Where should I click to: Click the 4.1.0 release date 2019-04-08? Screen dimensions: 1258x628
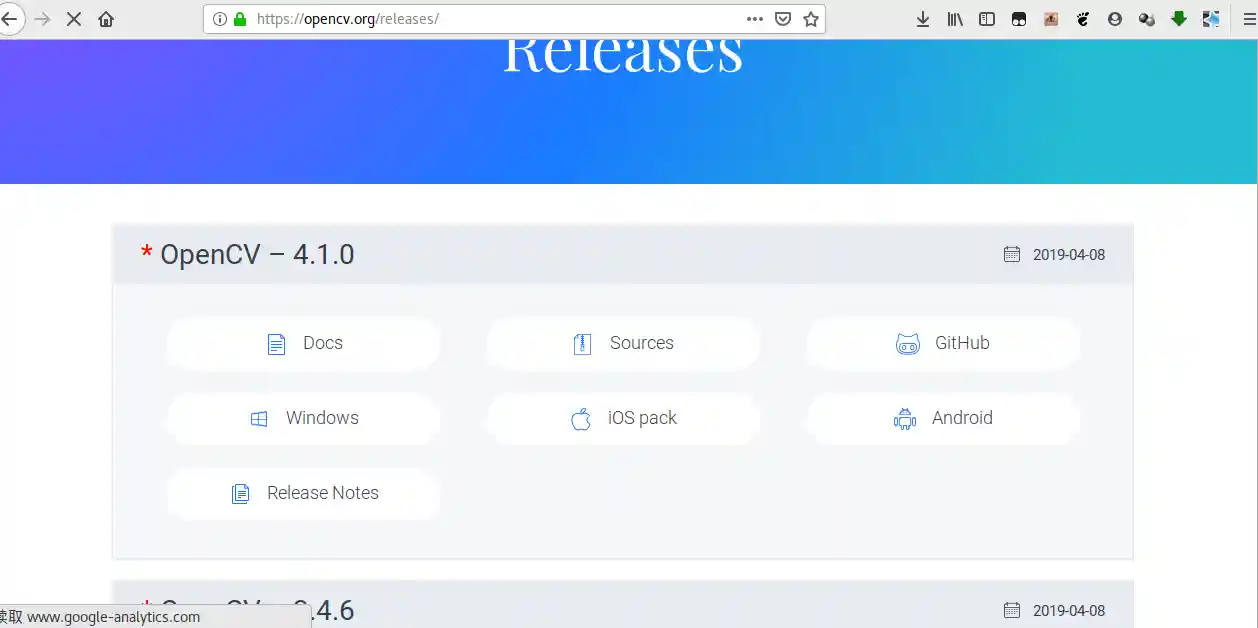click(1069, 255)
